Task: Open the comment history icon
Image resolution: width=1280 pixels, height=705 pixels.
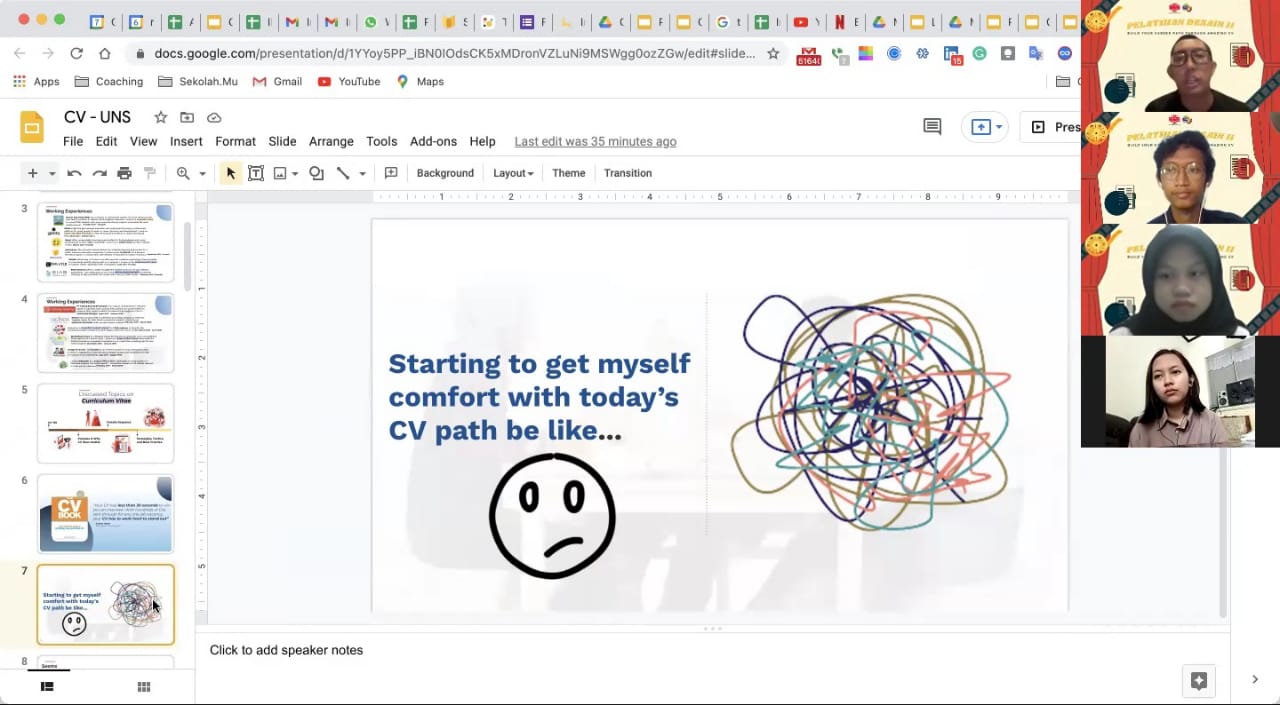Action: [x=932, y=127]
